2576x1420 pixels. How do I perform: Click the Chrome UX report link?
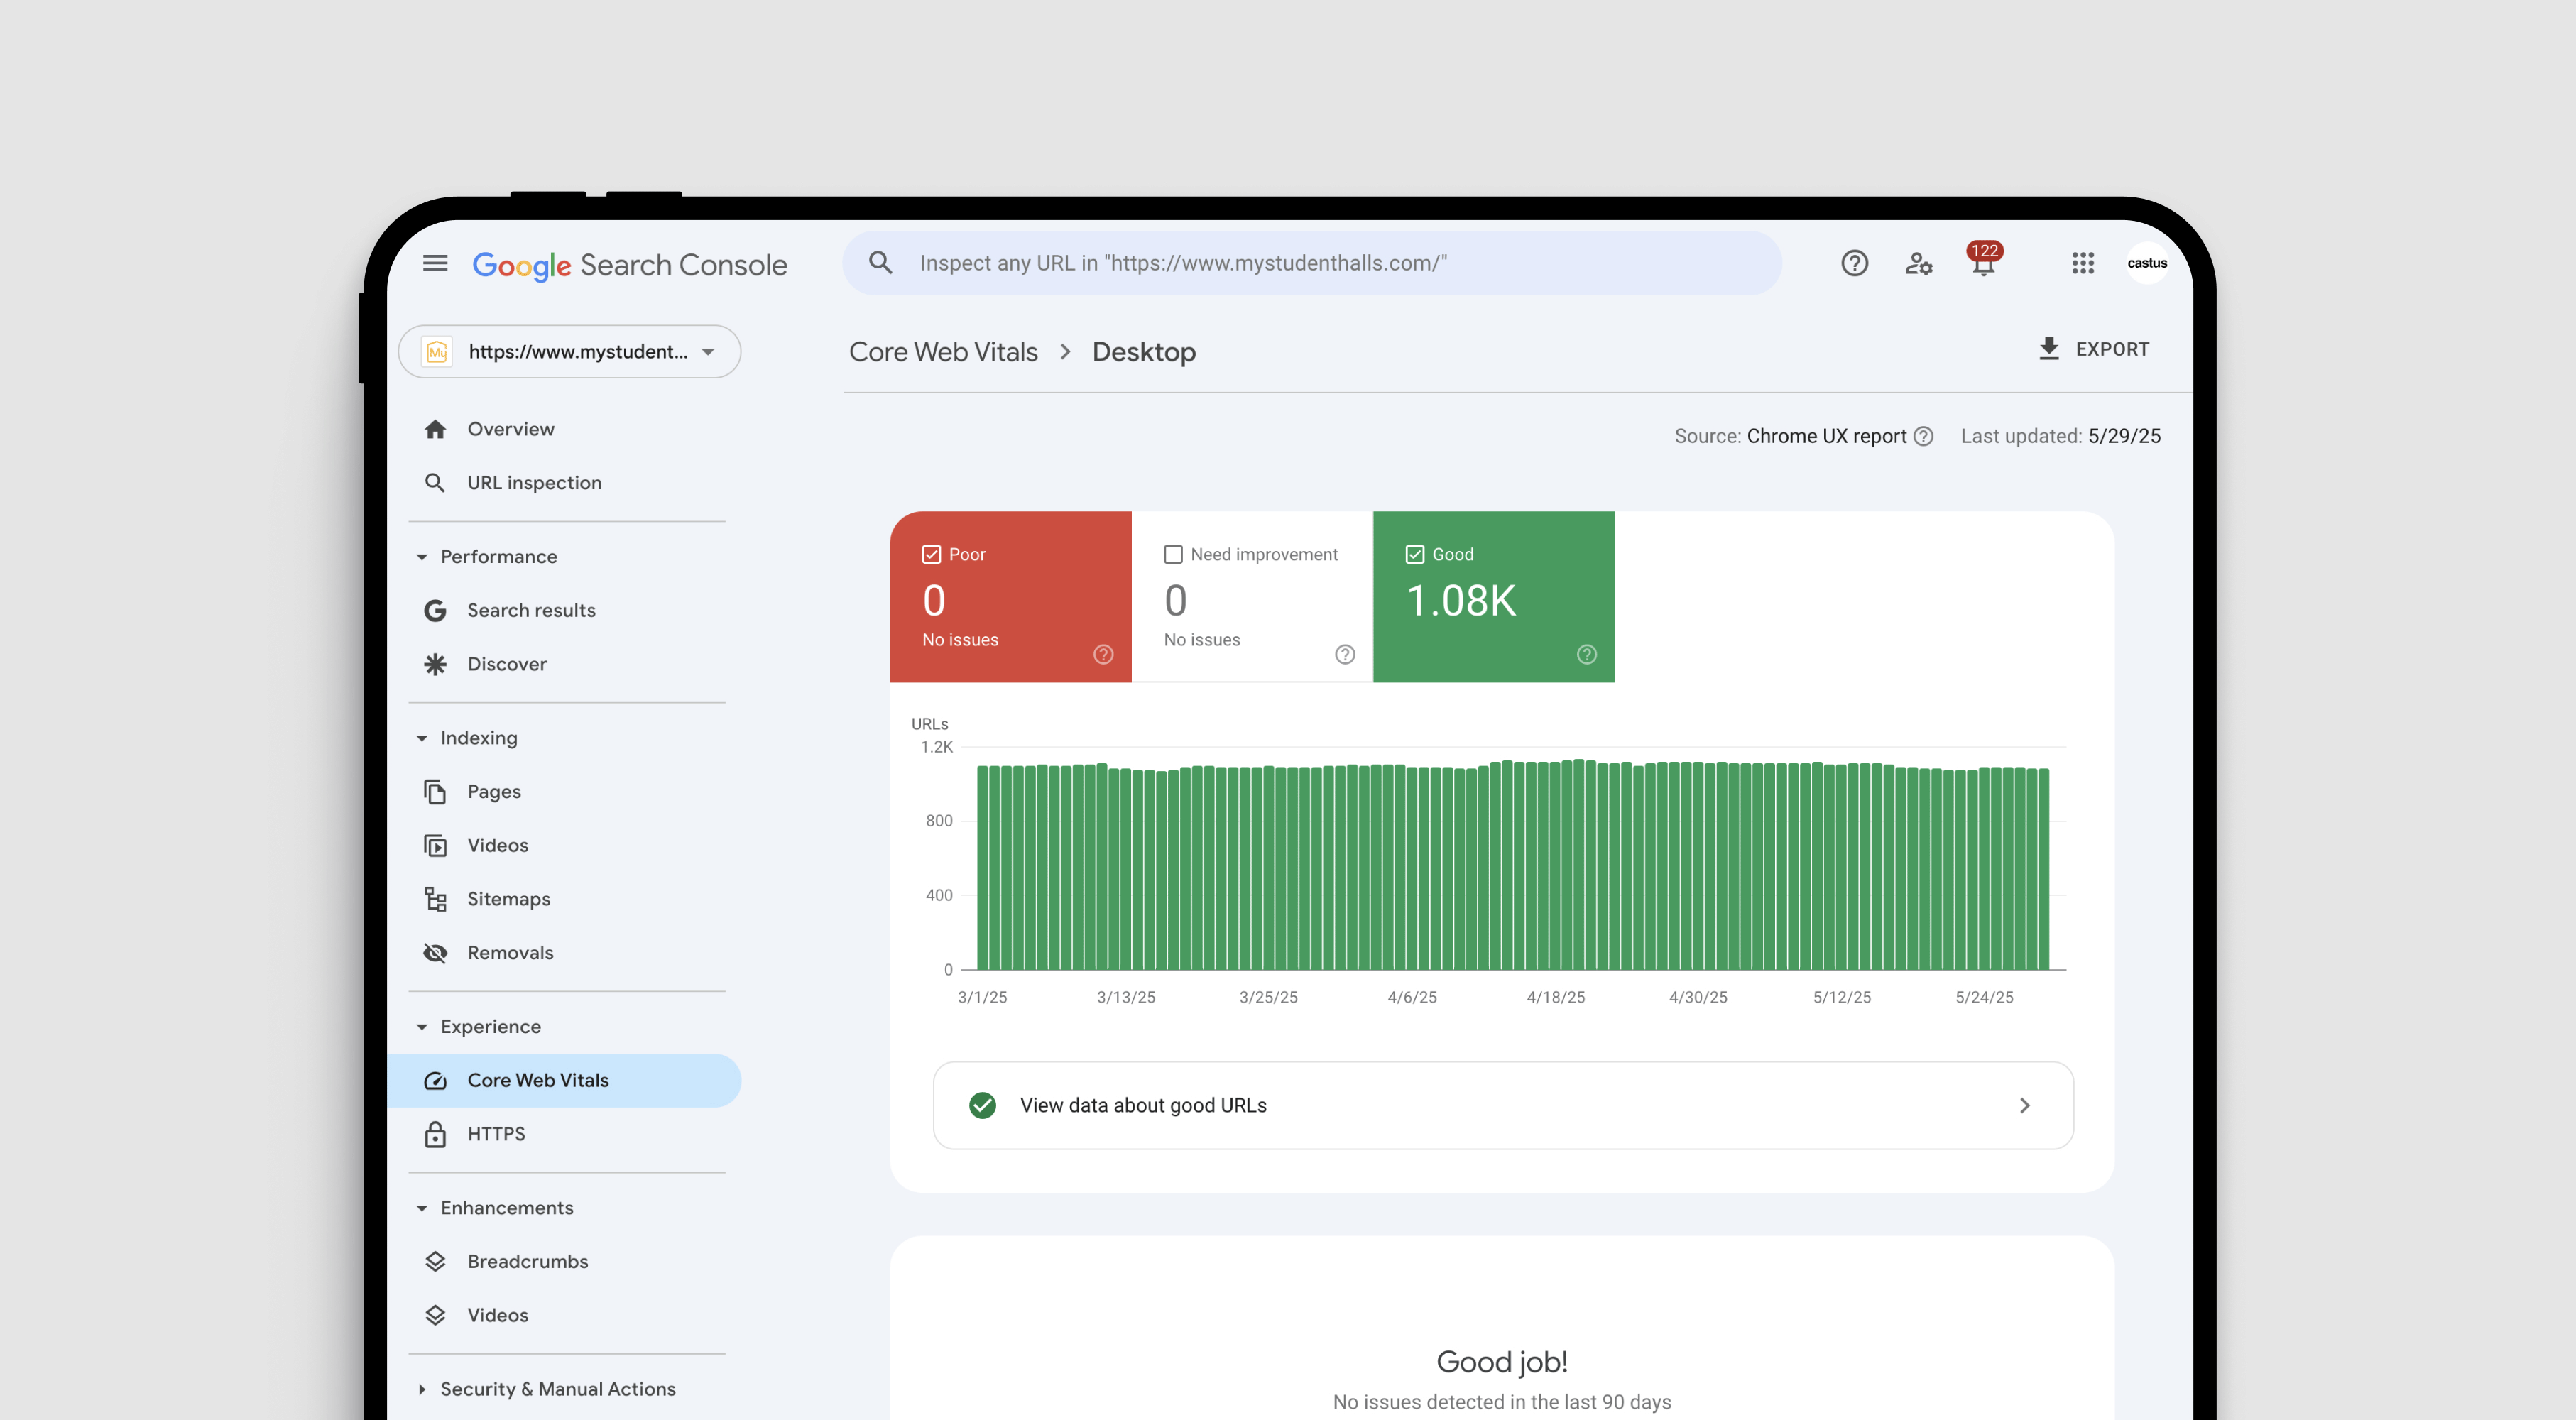(1826, 436)
